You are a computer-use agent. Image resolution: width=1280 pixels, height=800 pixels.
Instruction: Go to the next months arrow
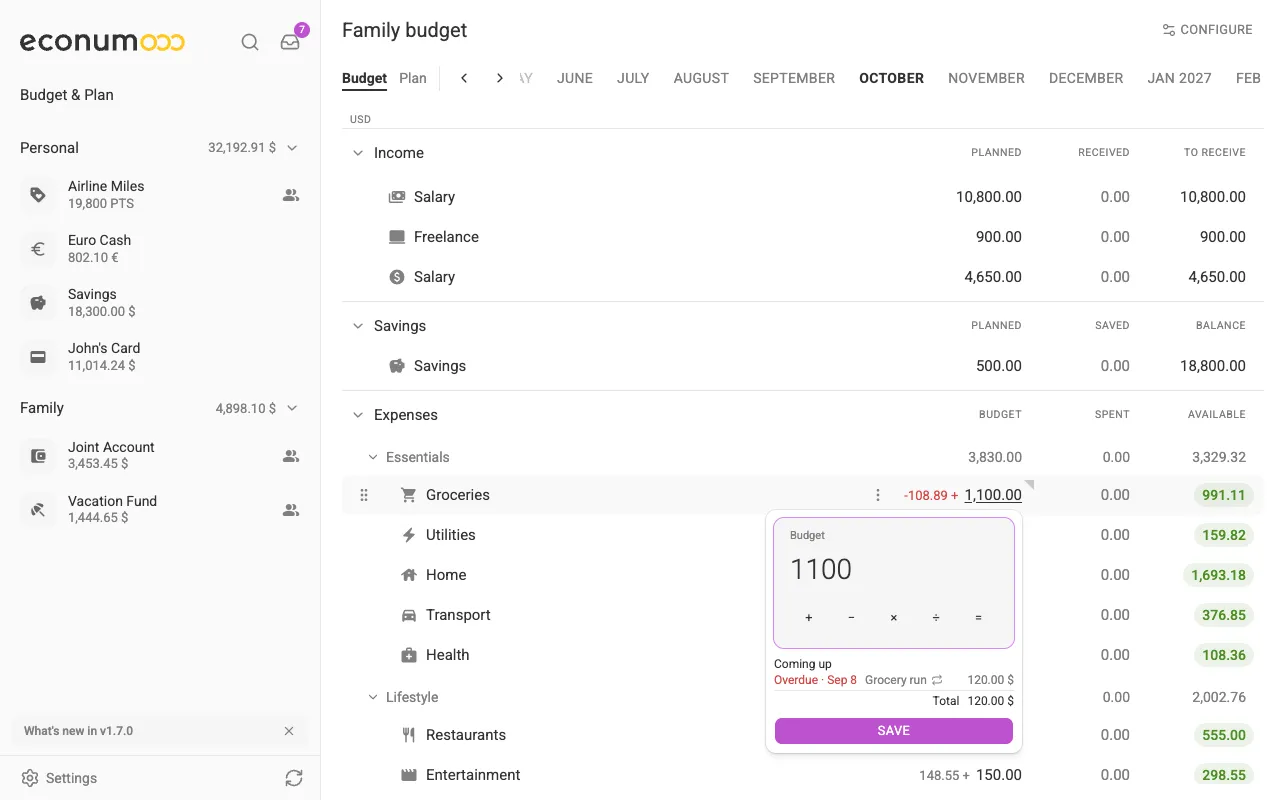(x=500, y=78)
